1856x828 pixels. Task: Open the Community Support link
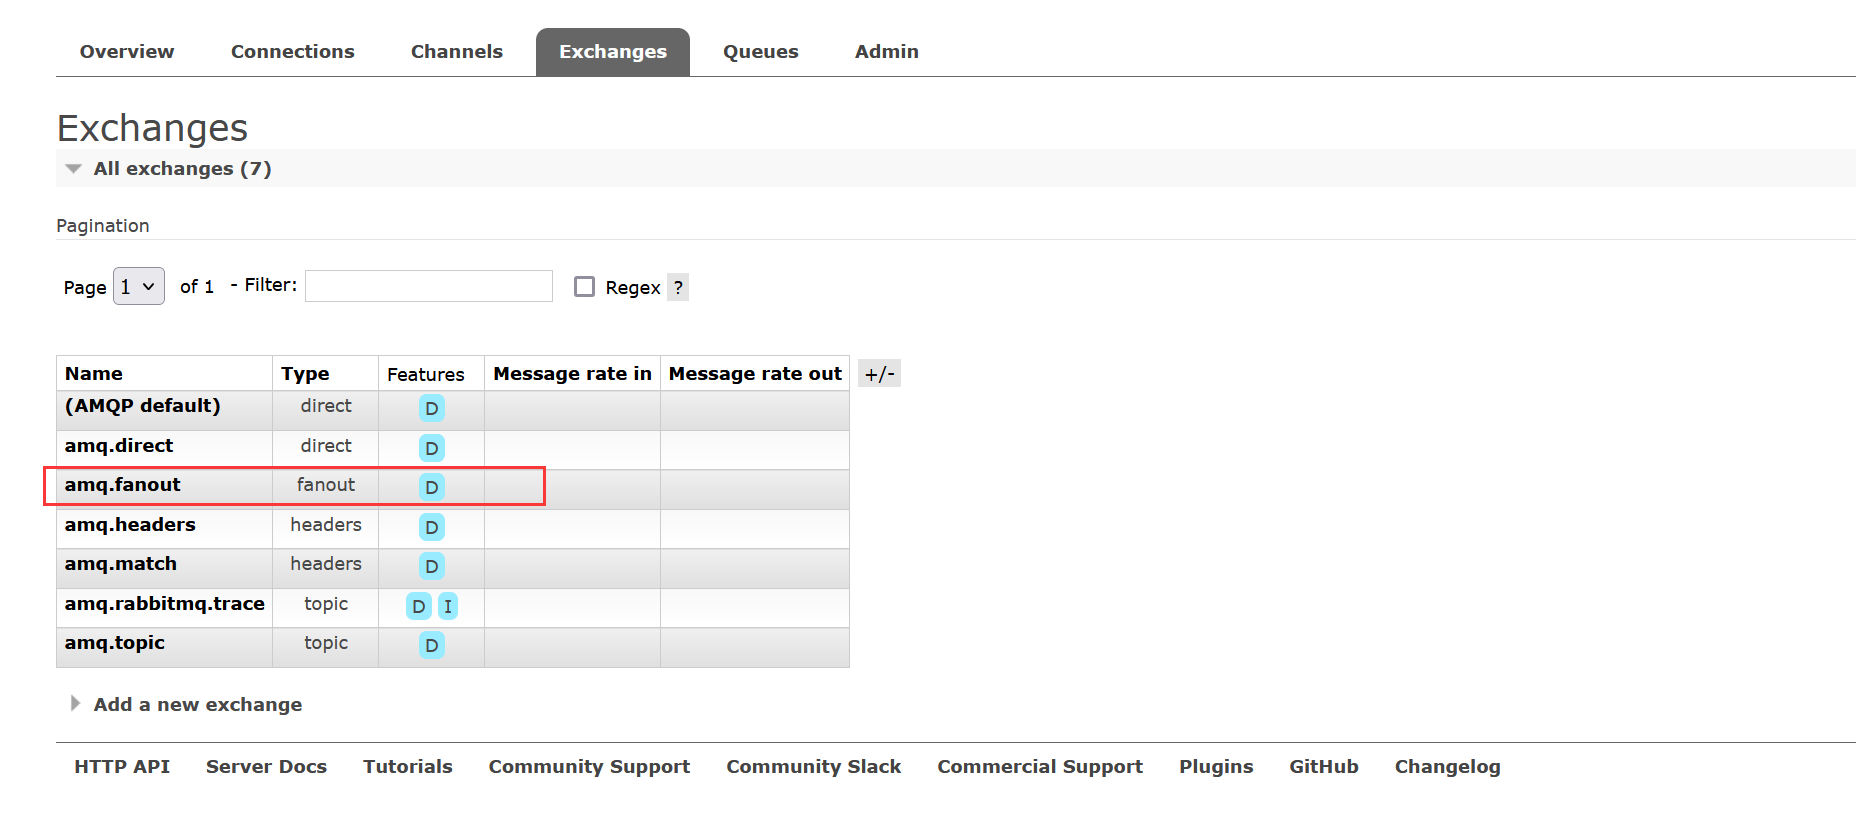[589, 767]
